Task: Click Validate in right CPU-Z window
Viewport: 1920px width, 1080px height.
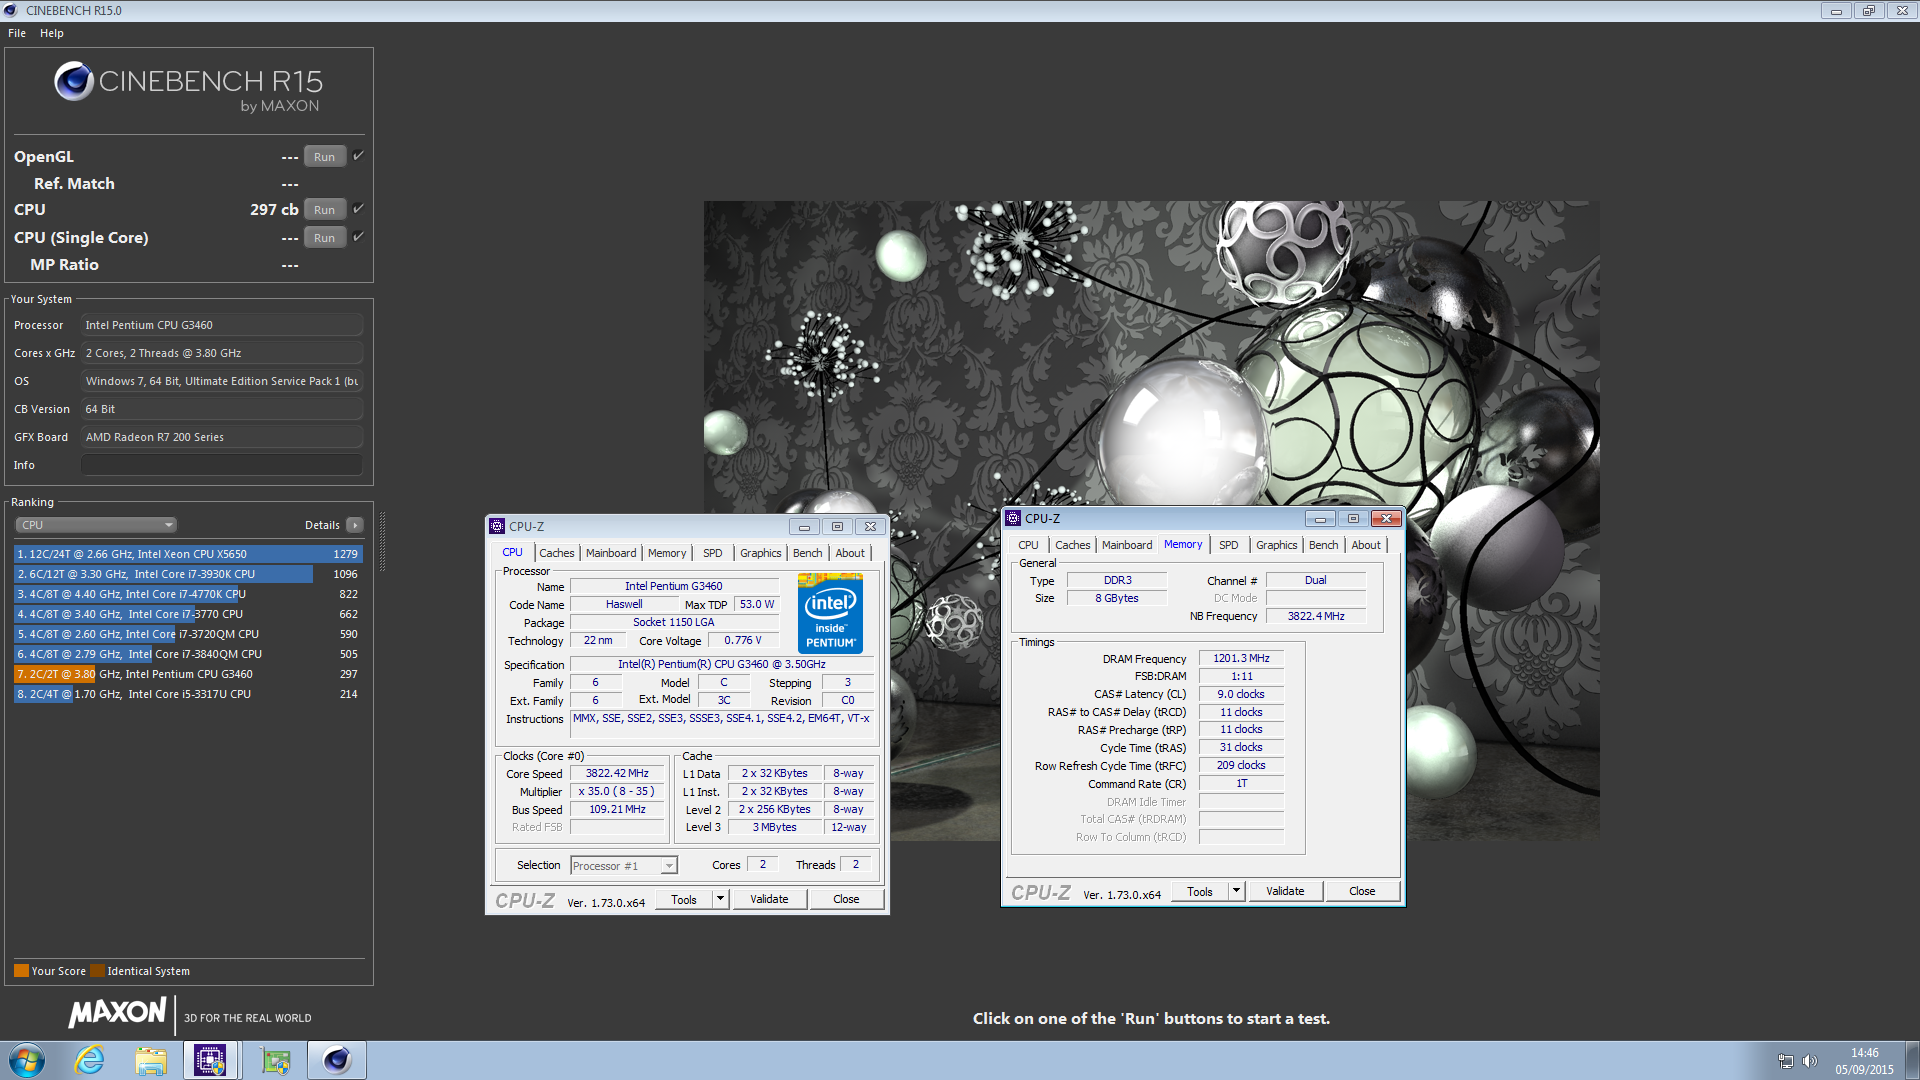Action: [1285, 891]
